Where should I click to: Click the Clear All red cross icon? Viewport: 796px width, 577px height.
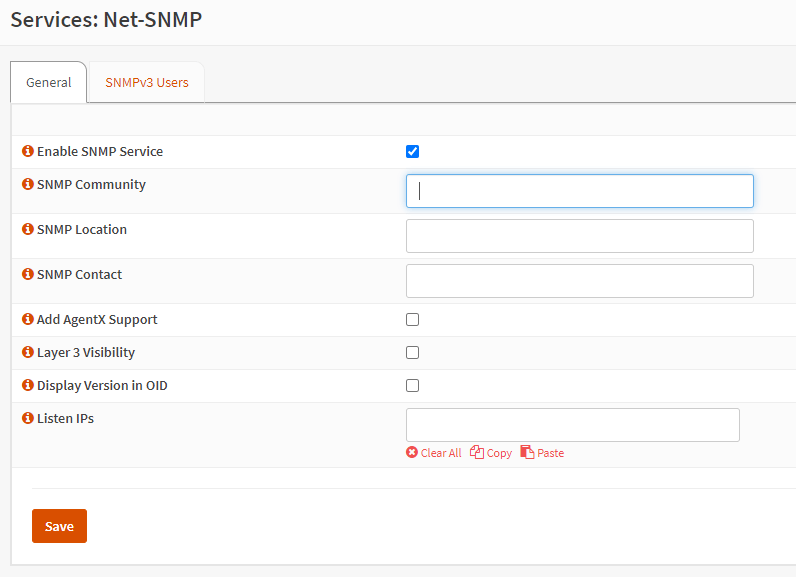(x=412, y=452)
